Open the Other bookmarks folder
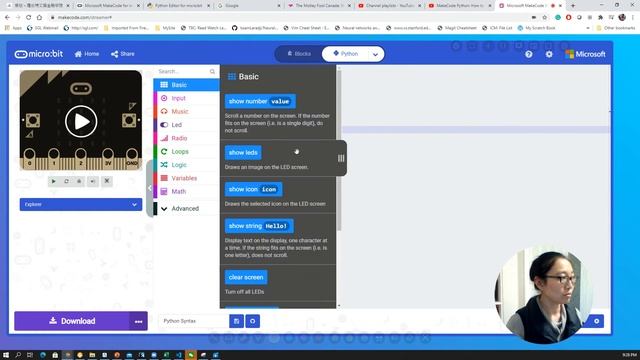The height and width of the screenshot is (360, 640). (x=616, y=28)
